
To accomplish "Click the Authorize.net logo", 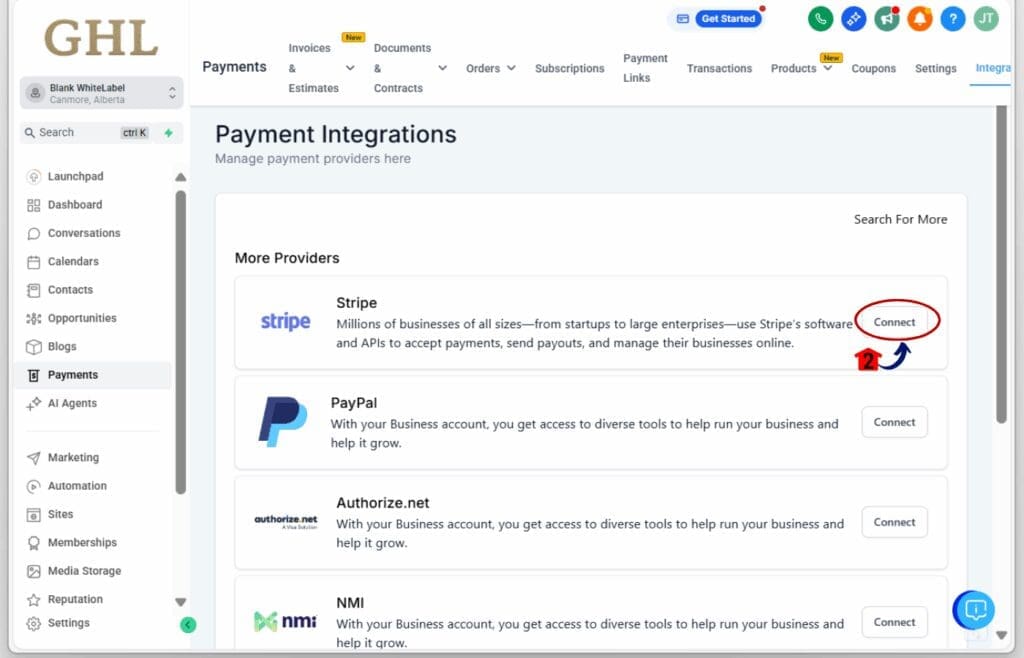I will [x=285, y=521].
